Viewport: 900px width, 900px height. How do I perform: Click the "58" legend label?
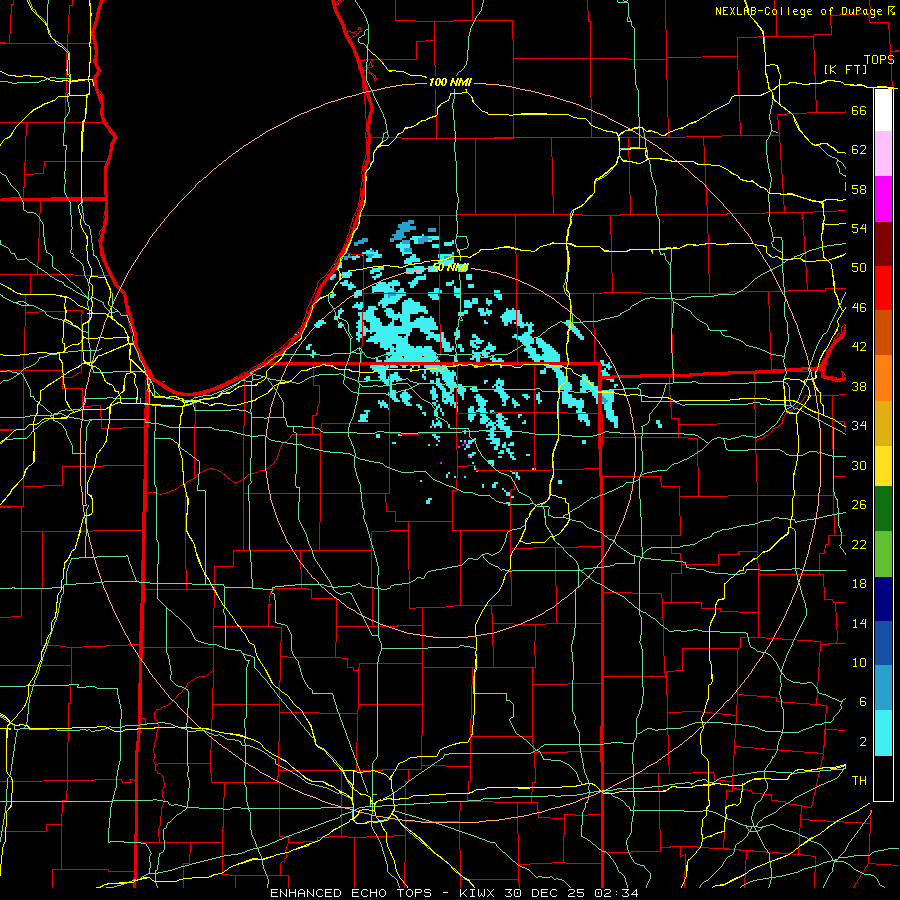tap(859, 189)
